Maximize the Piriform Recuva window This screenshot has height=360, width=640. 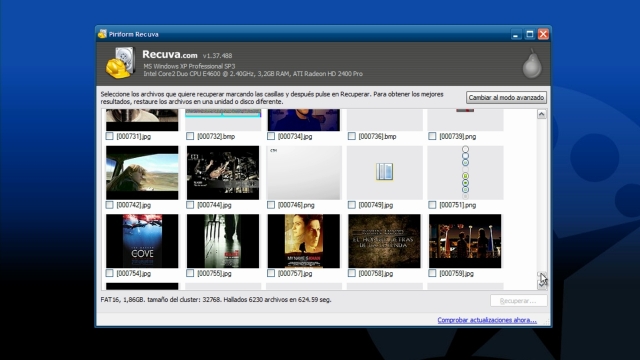(529, 34)
